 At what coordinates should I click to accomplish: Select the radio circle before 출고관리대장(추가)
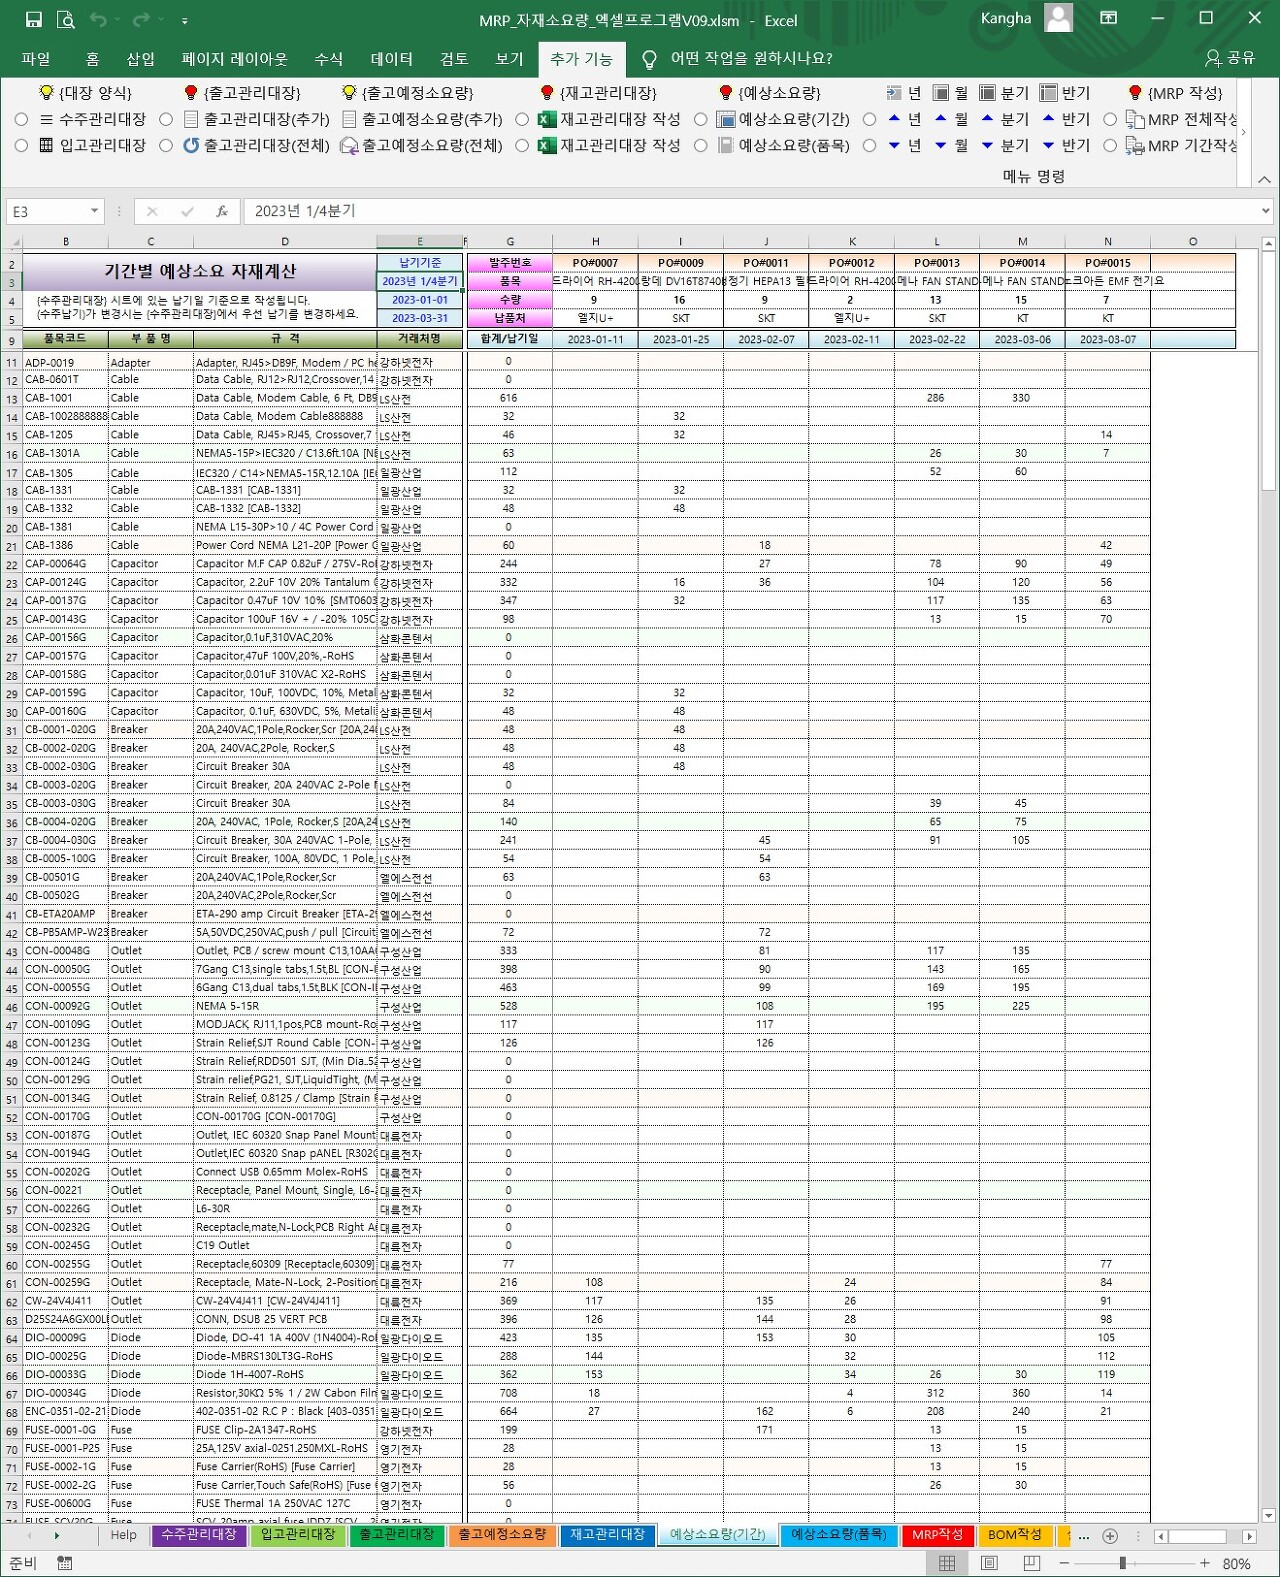coord(166,119)
